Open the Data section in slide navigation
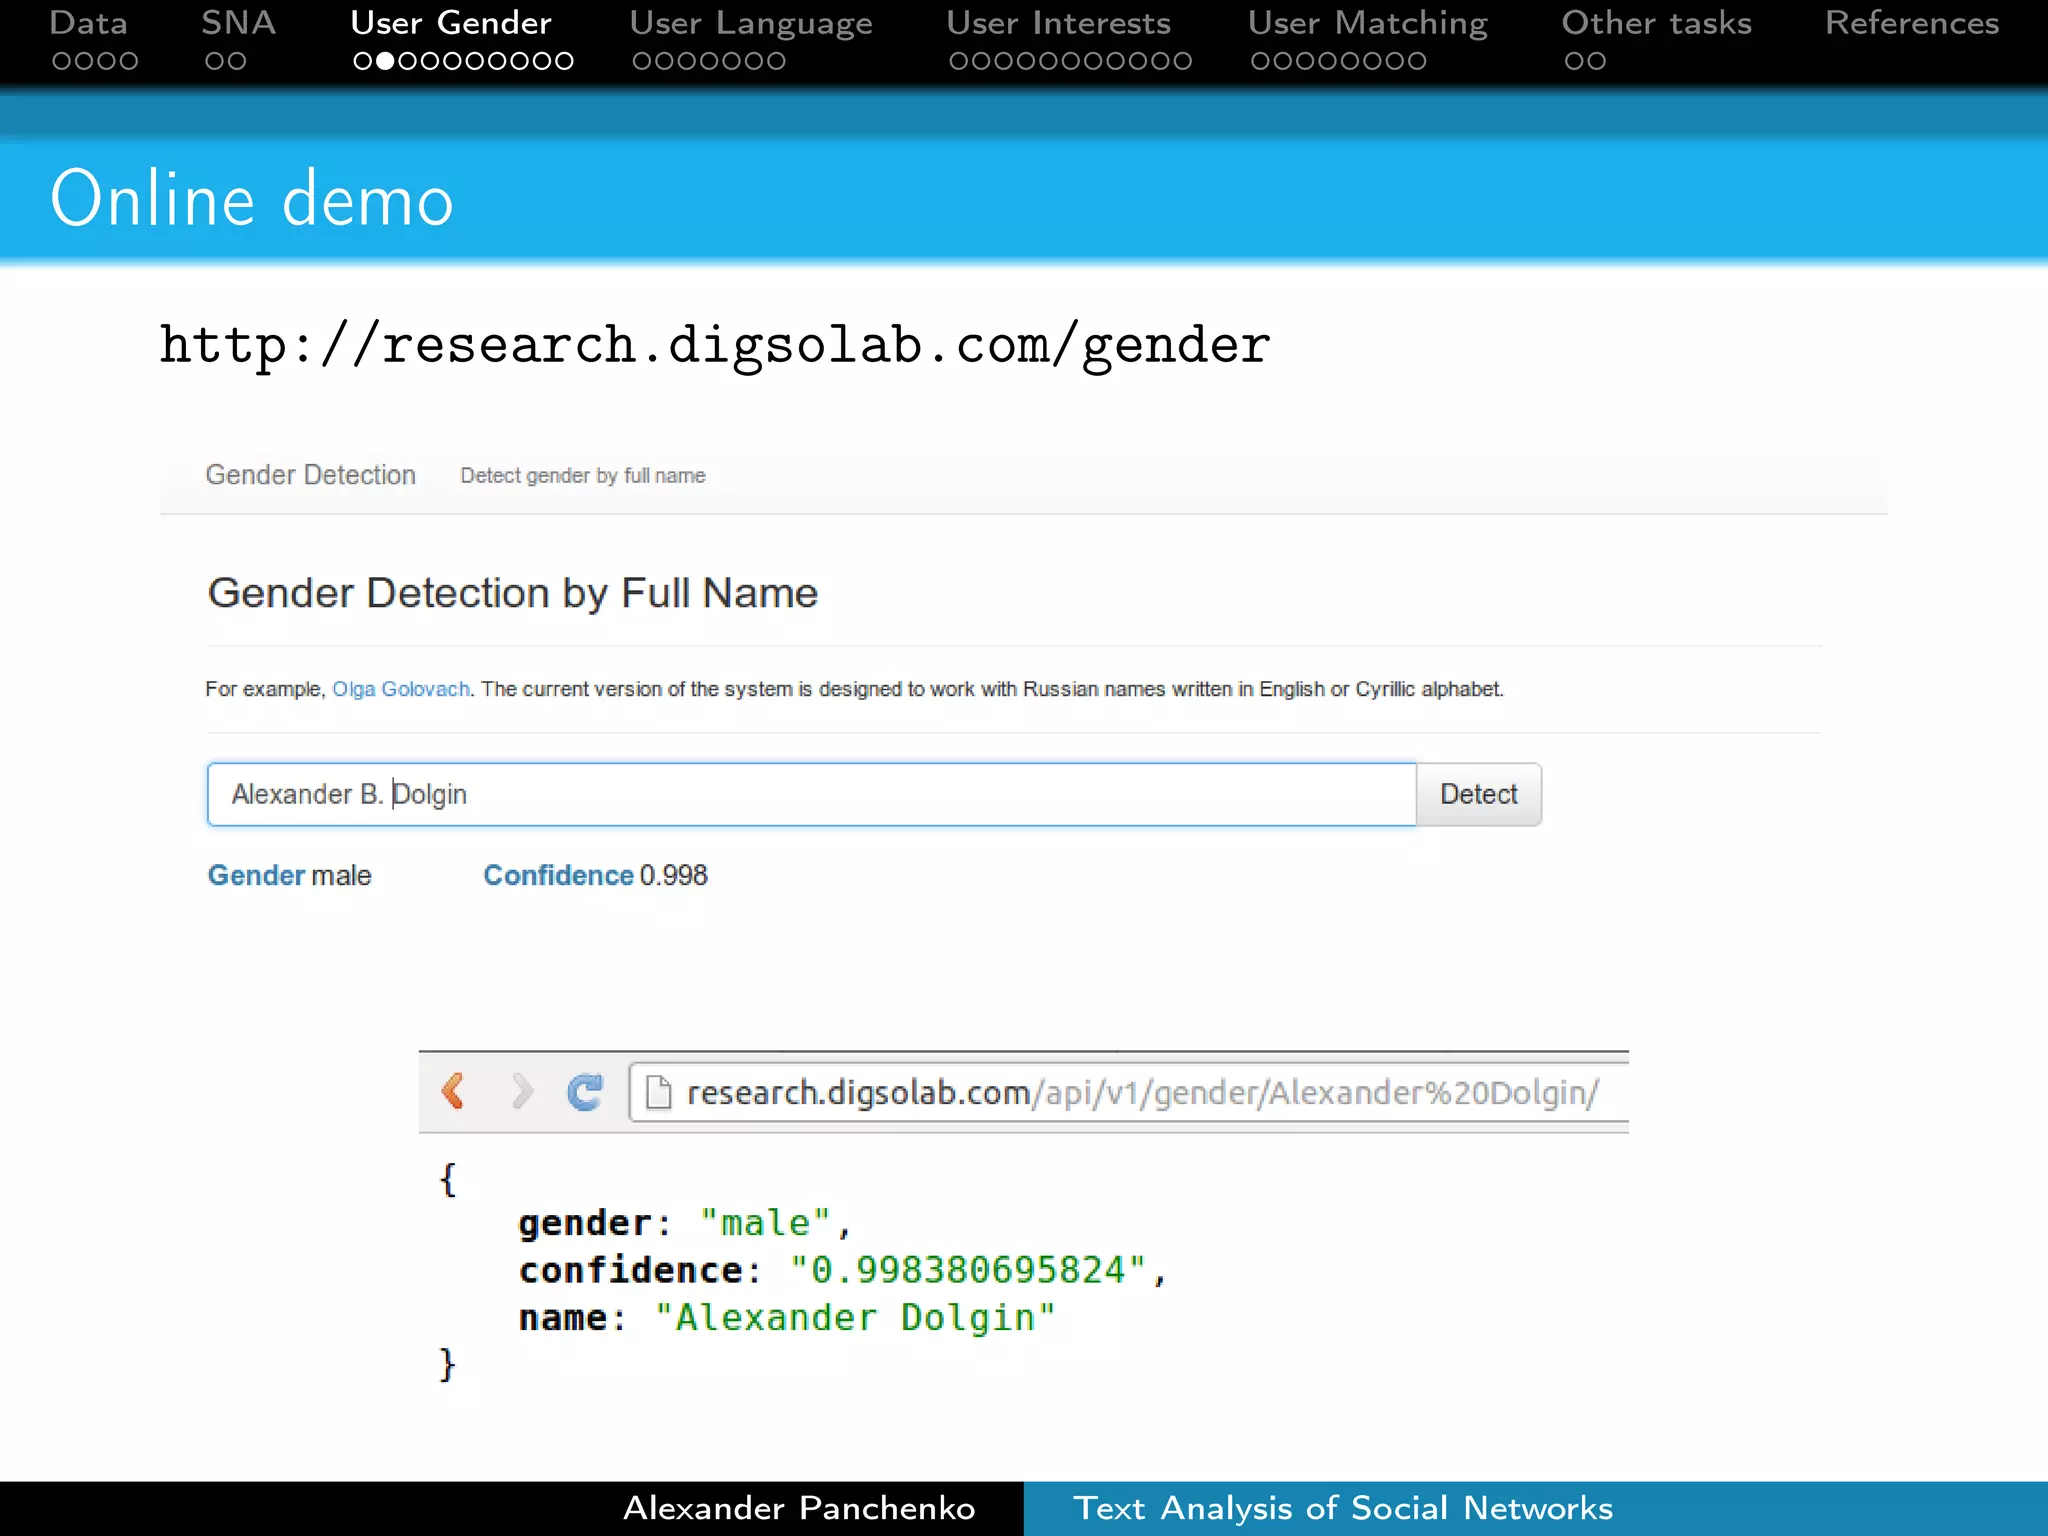Screen dimensions: 2048x1536 [x=89, y=23]
